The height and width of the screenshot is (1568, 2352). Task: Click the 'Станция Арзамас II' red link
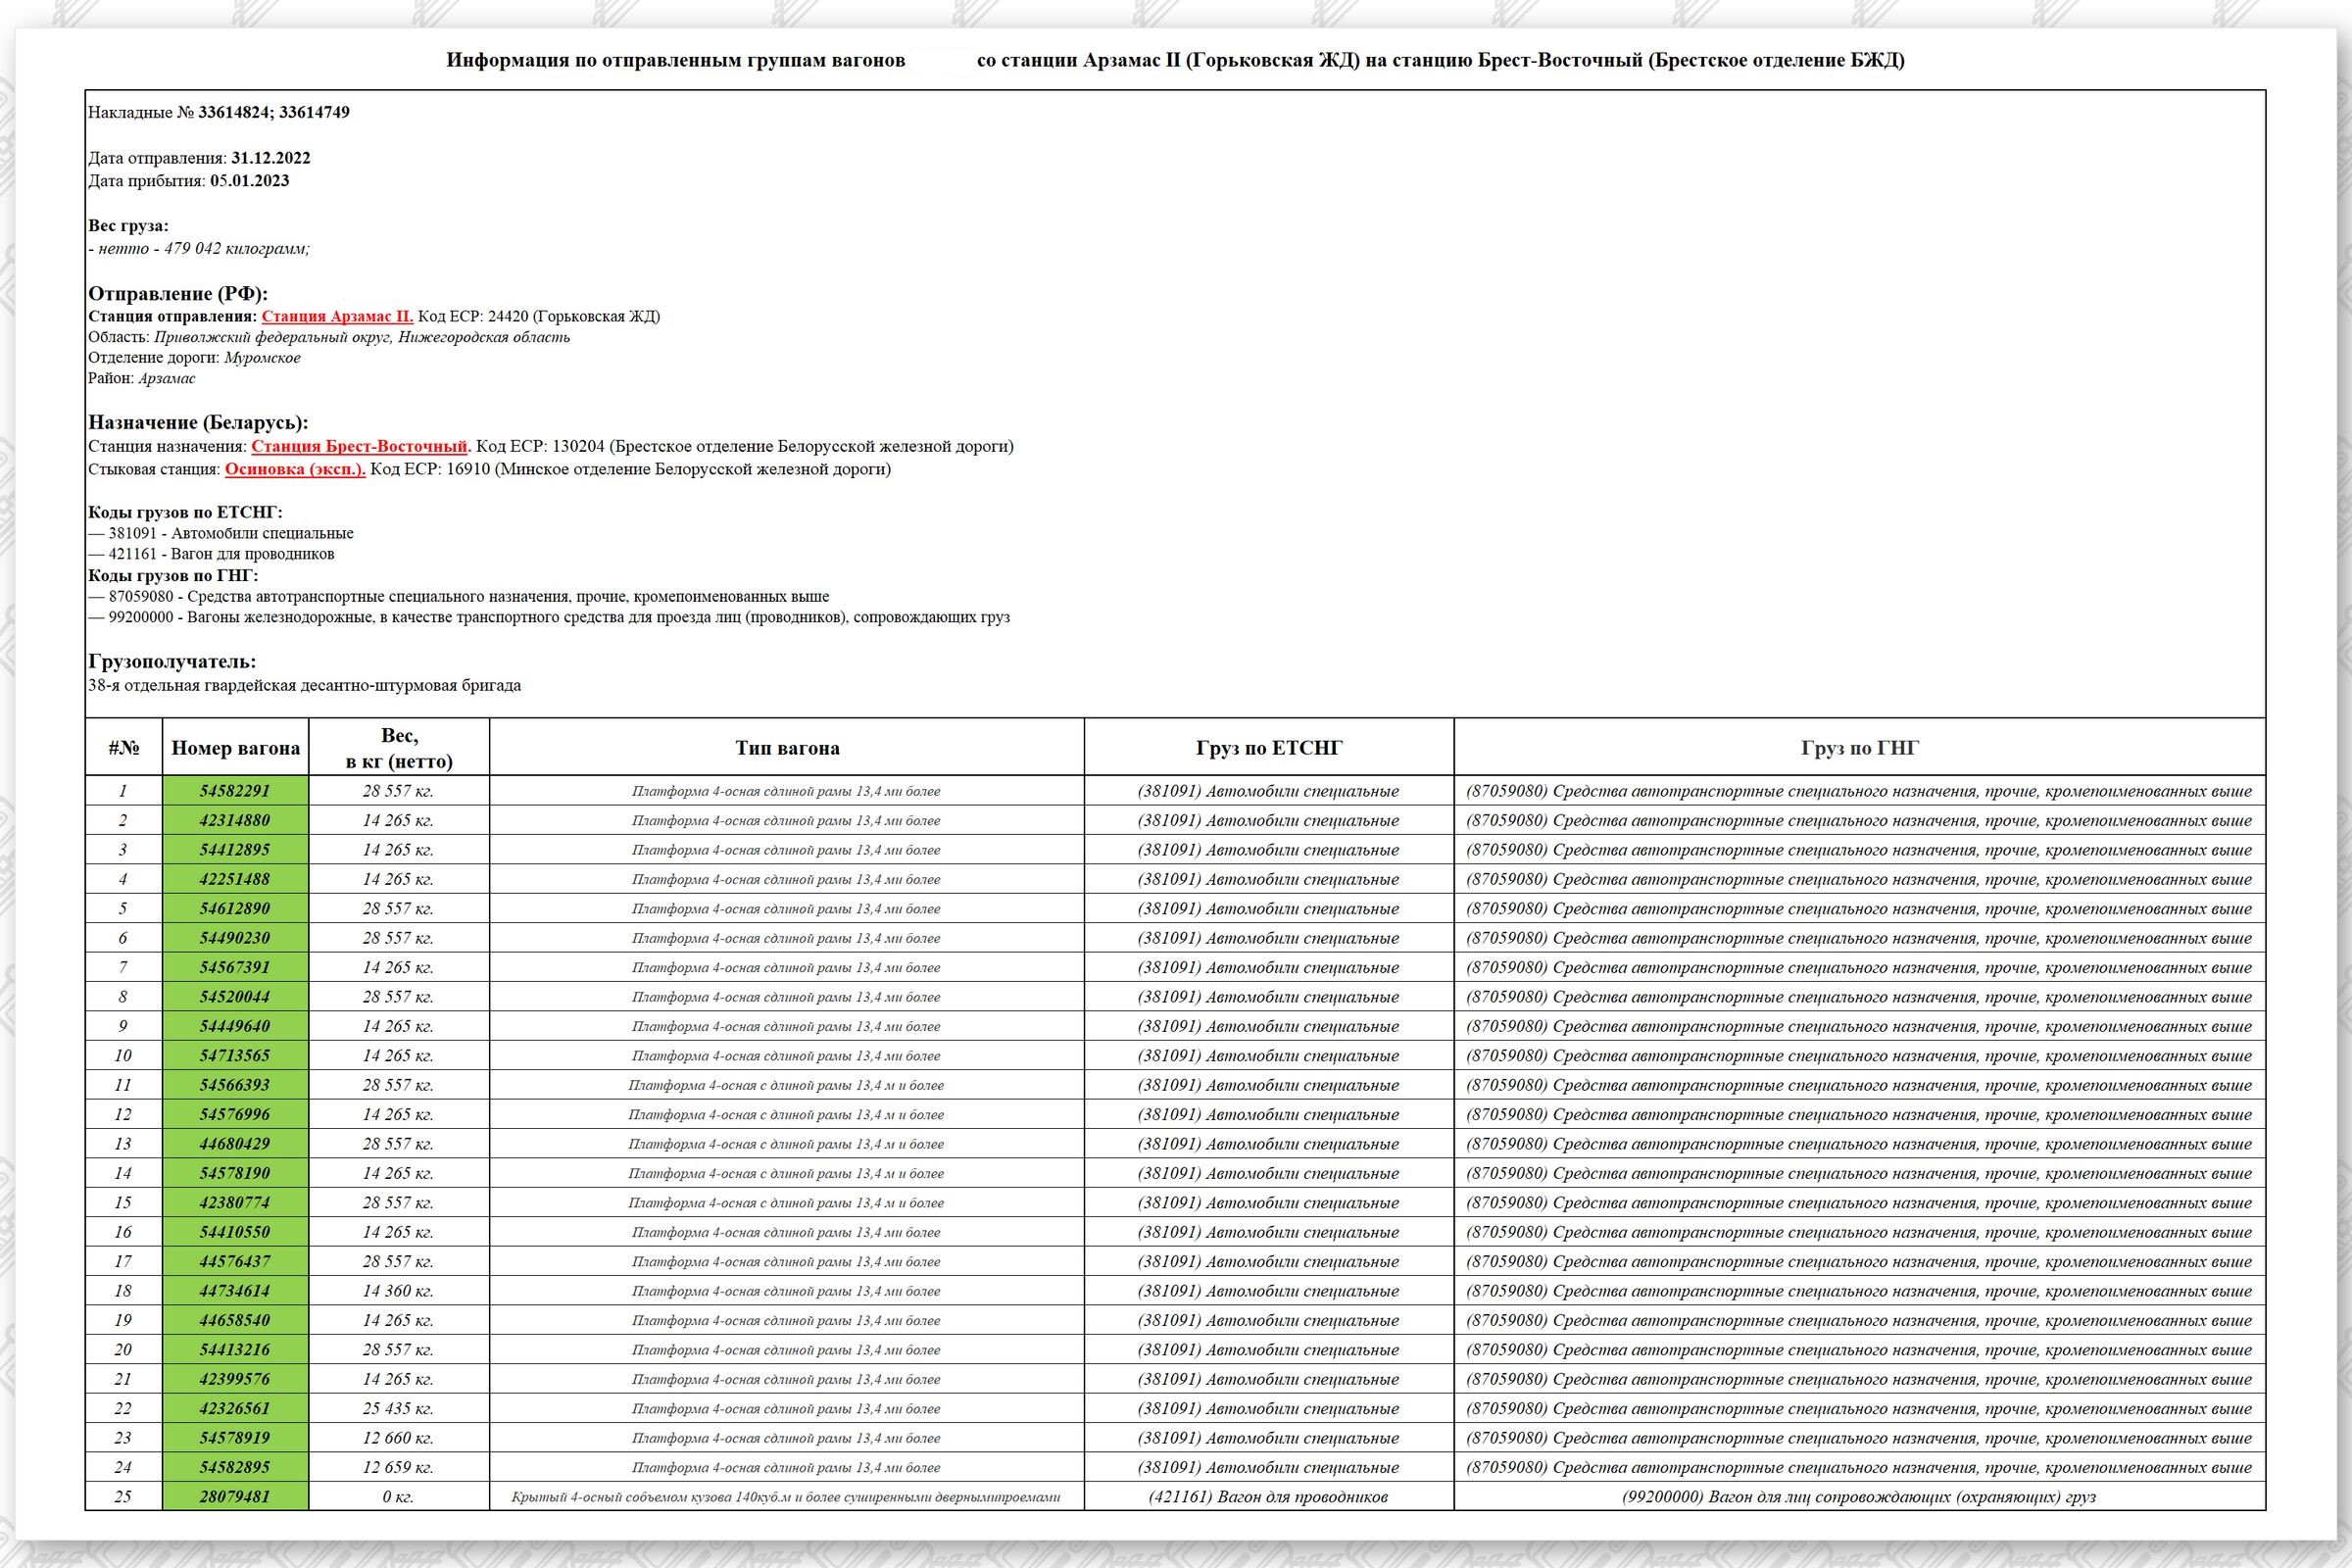[337, 316]
